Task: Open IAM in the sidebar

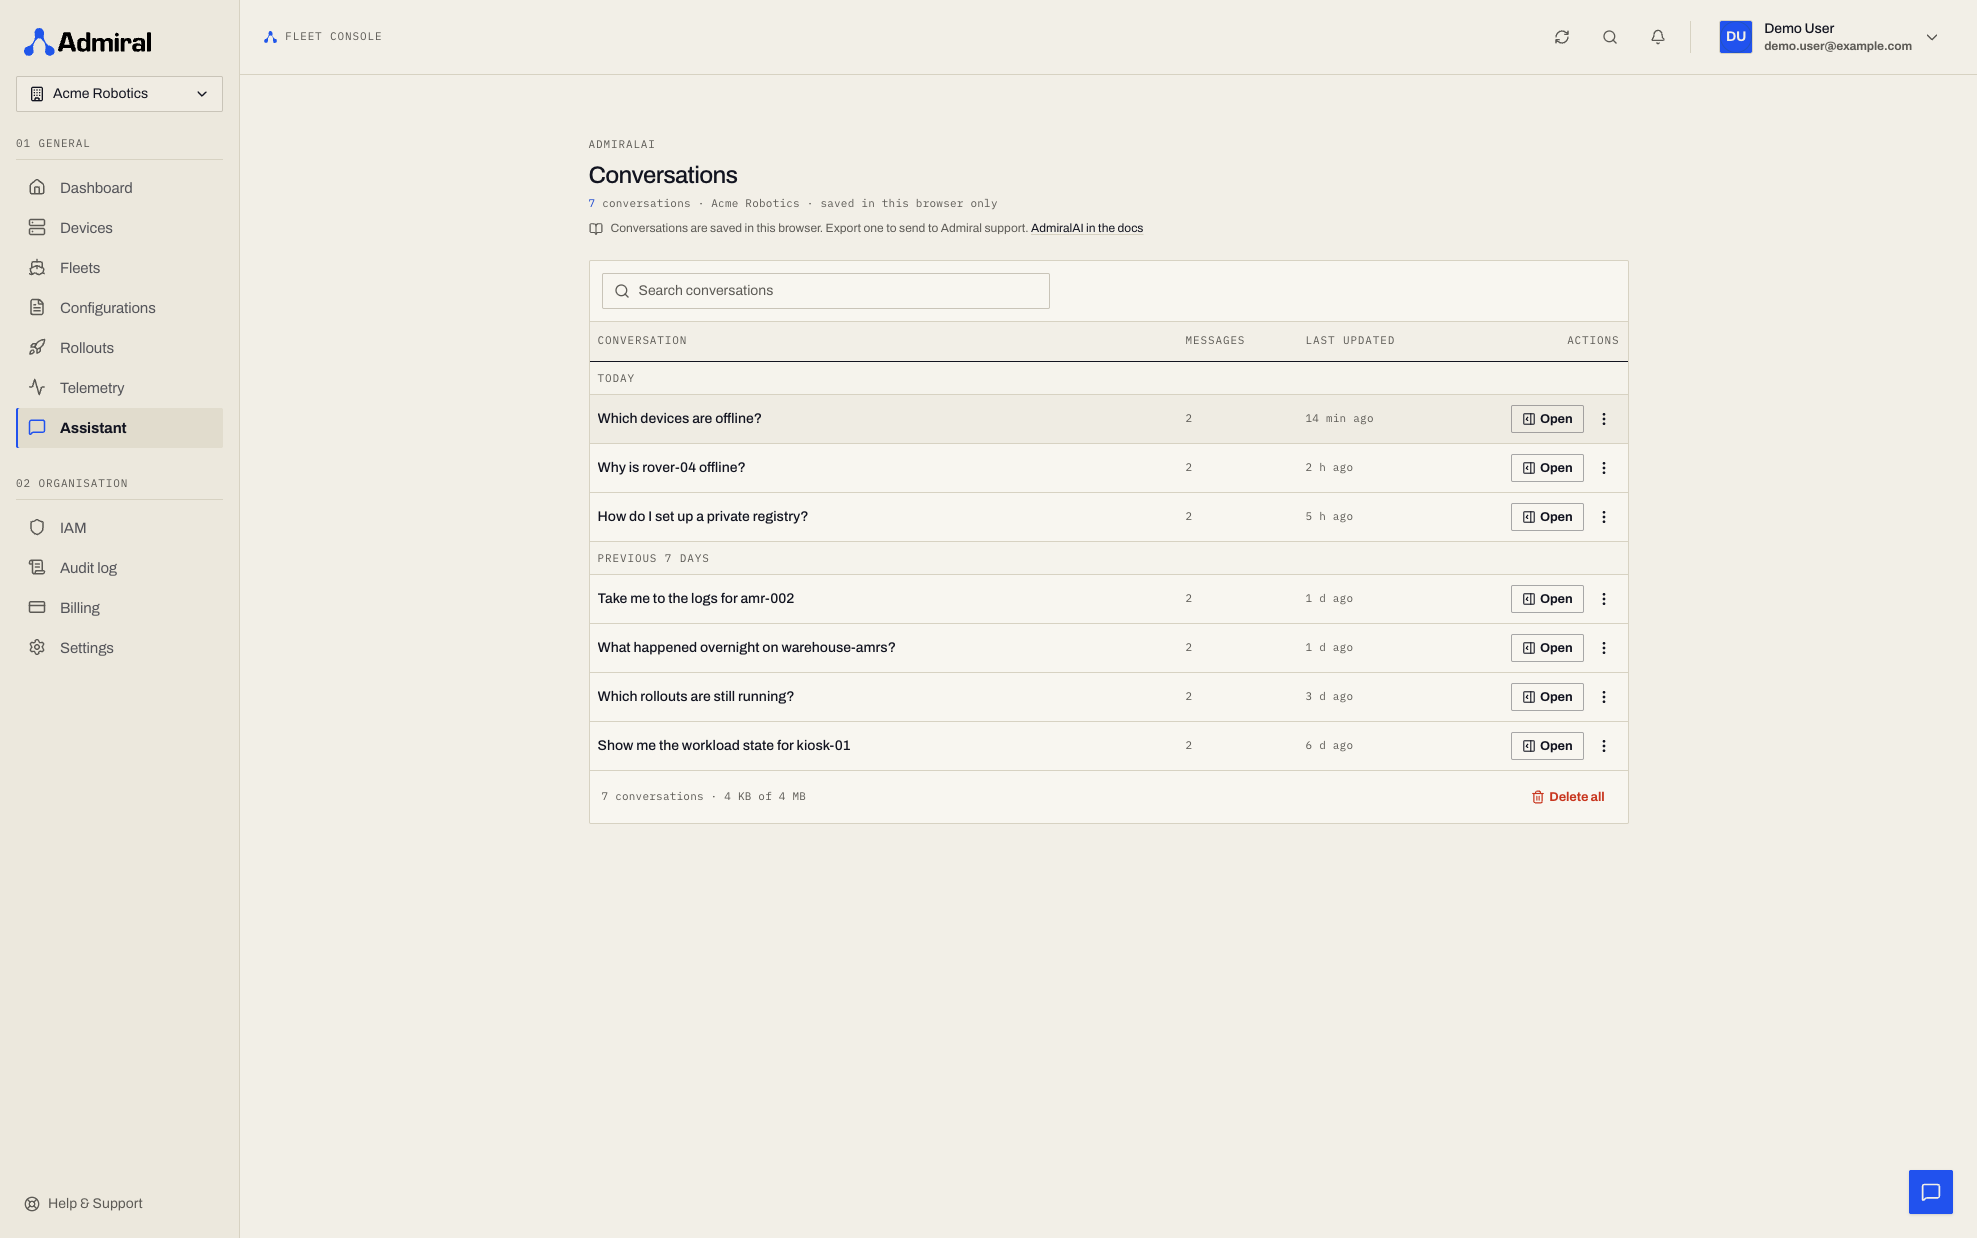Action: coord(119,528)
